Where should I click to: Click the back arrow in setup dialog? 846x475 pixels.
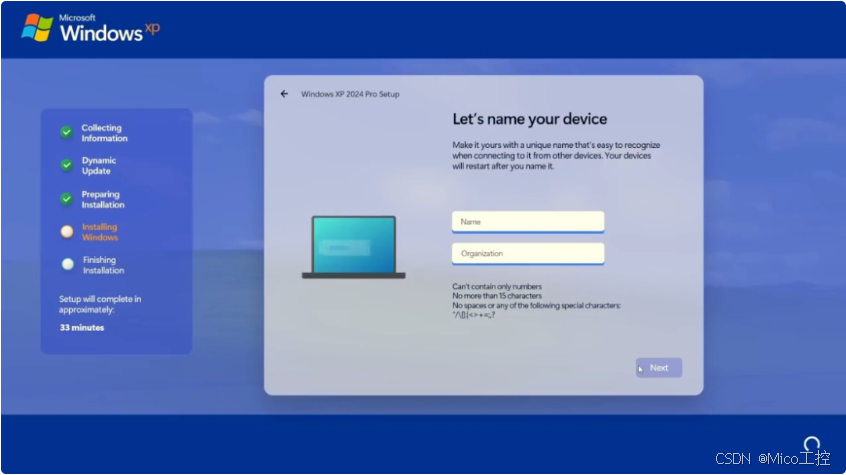pyautogui.click(x=284, y=94)
